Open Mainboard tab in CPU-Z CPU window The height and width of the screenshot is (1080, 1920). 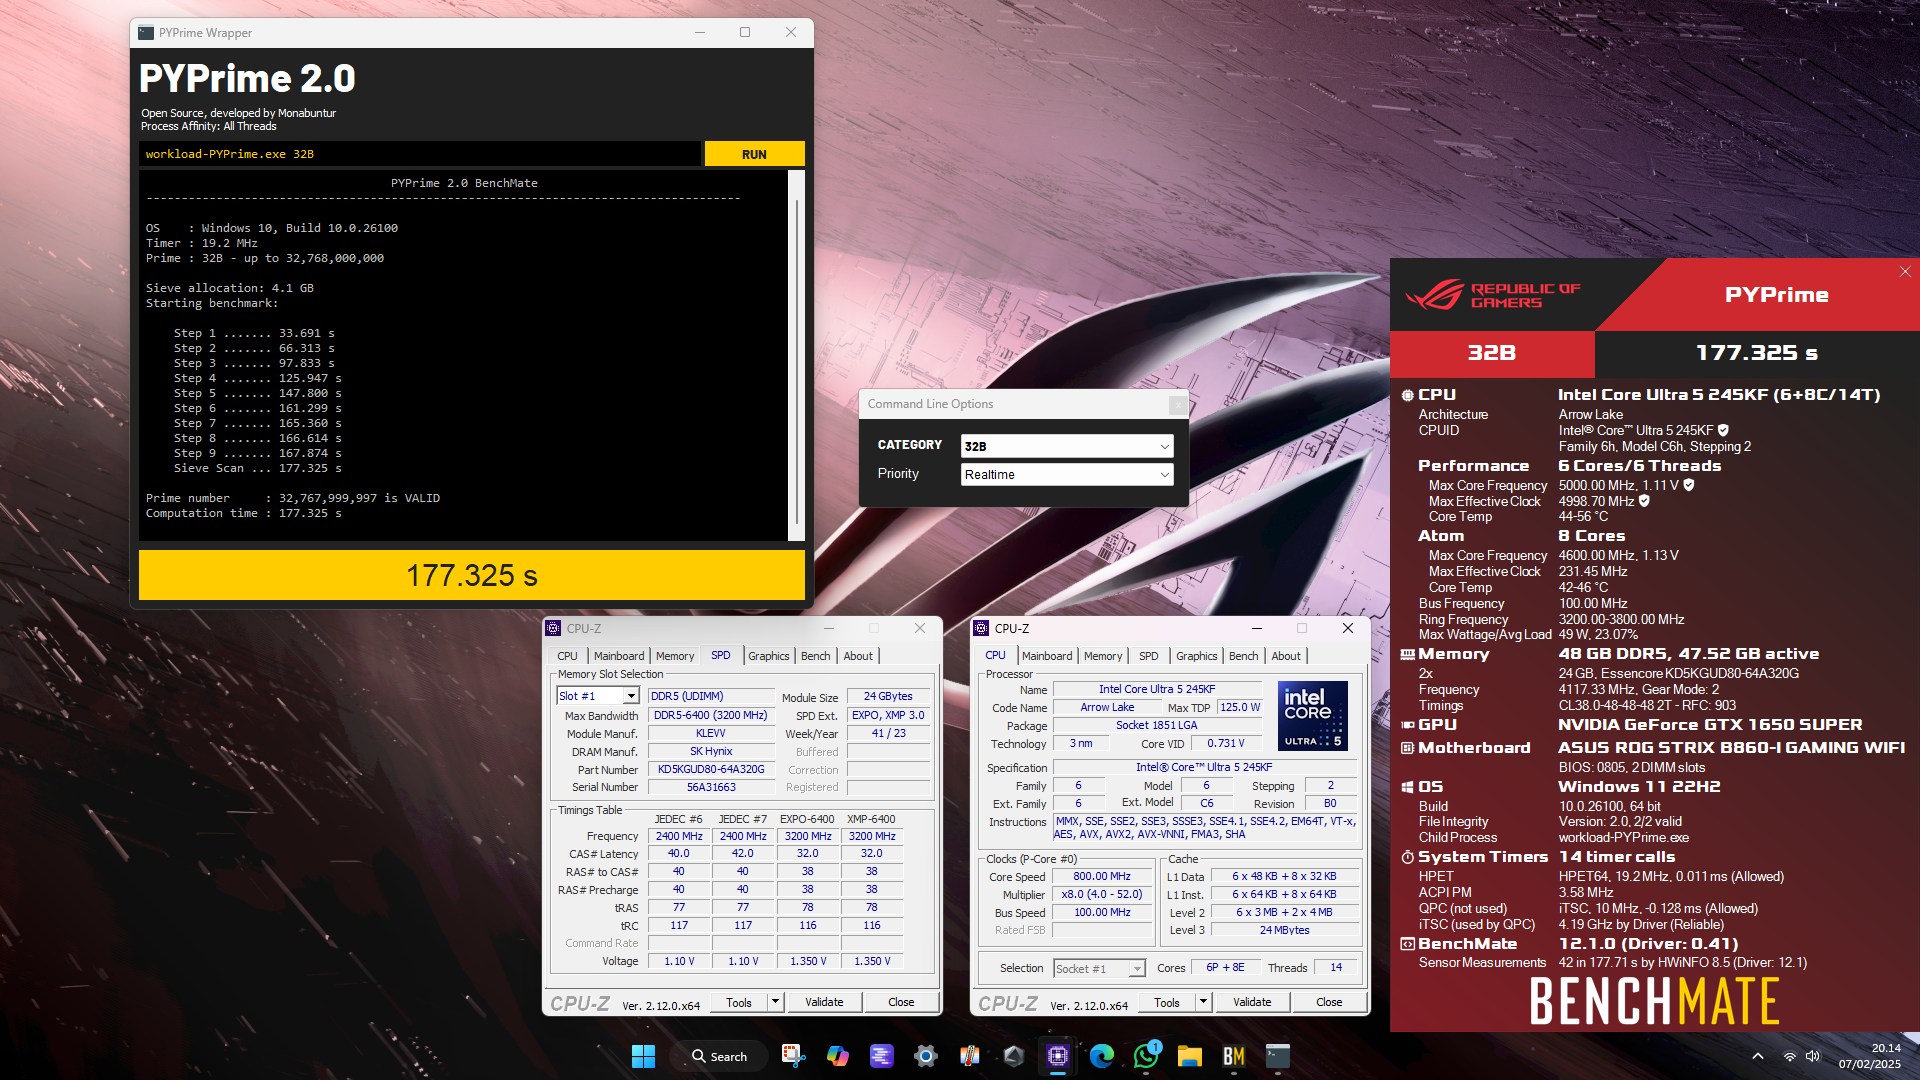pyautogui.click(x=1047, y=656)
